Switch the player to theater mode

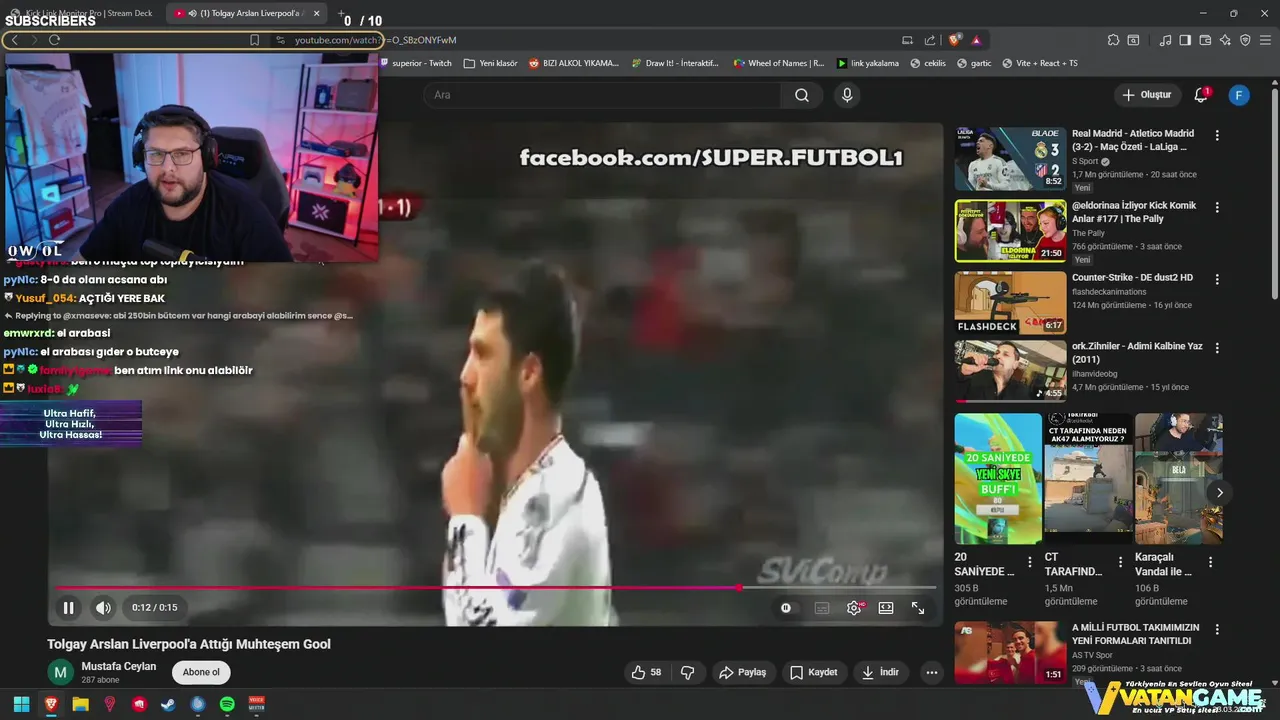886,607
